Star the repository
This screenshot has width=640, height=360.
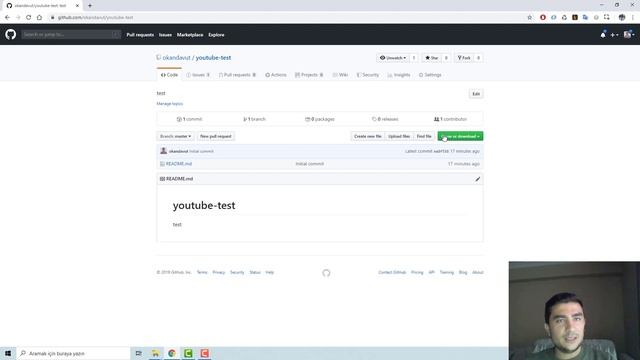point(431,58)
